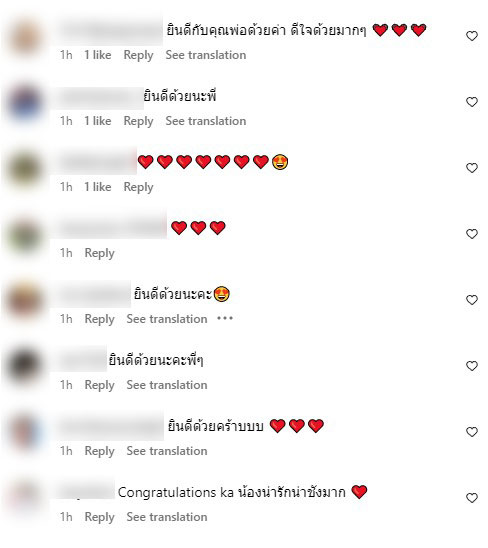Image resolution: width=488 pixels, height=548 pixels.
Task: Tap the heart beside the three-hearts-only comment
Action: (x=472, y=234)
